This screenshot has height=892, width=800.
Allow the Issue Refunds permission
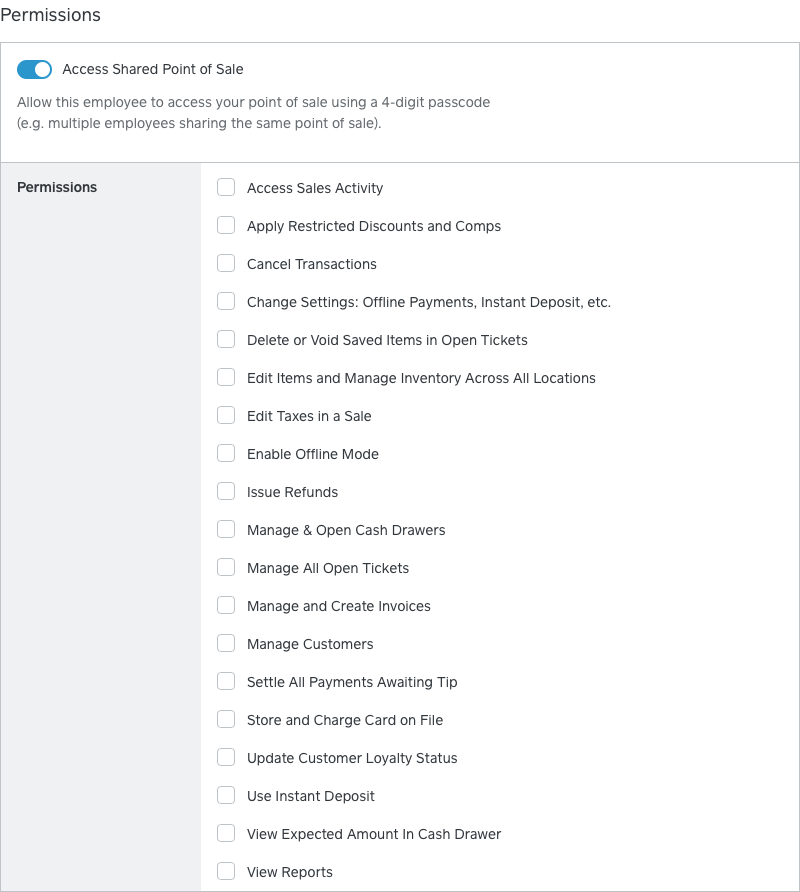(226, 491)
